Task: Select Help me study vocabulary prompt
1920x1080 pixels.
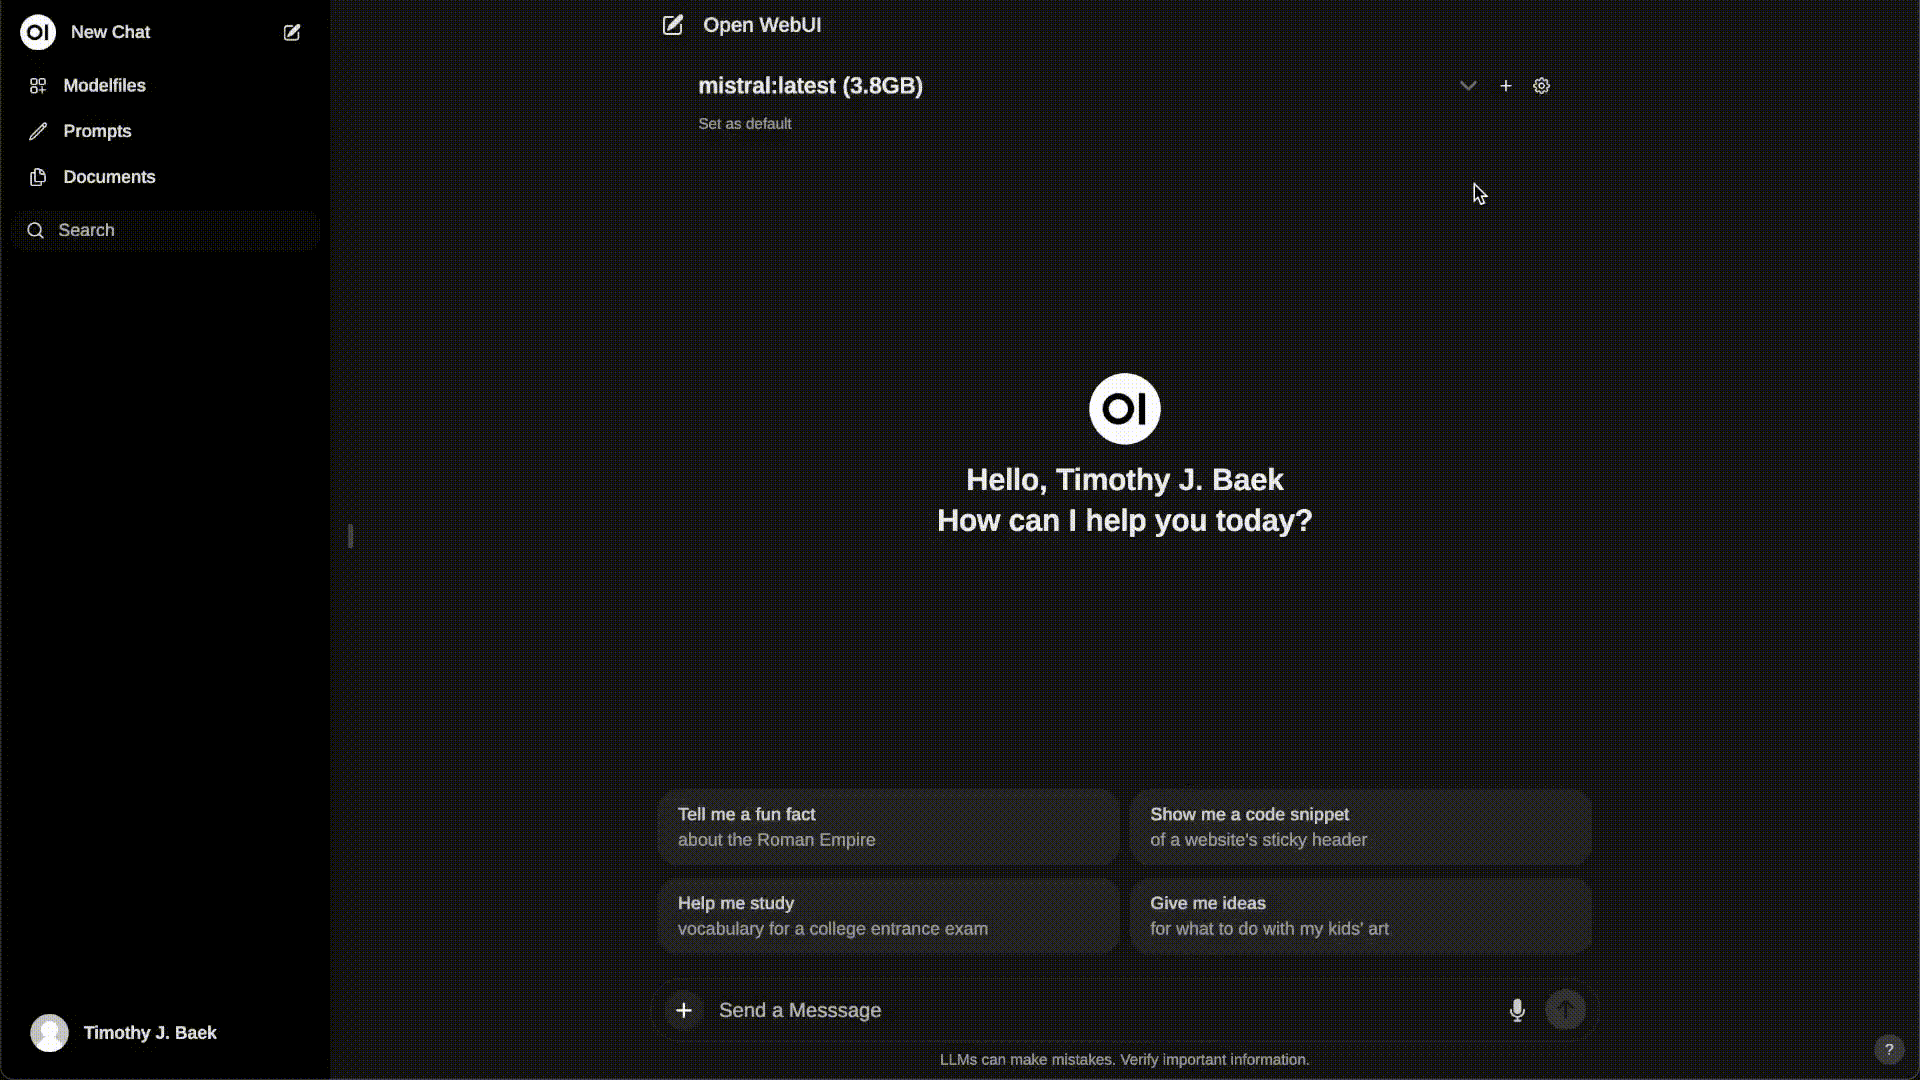Action: tap(887, 915)
